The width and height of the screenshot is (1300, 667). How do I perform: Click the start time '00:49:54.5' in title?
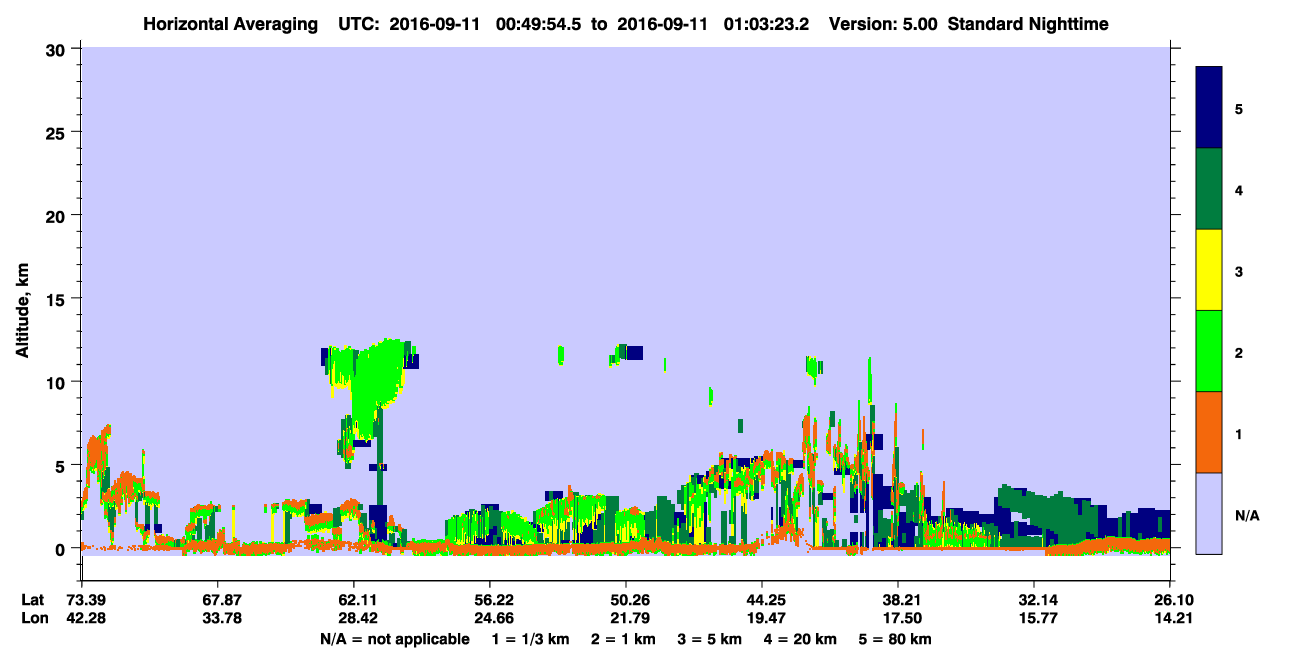click(x=537, y=23)
